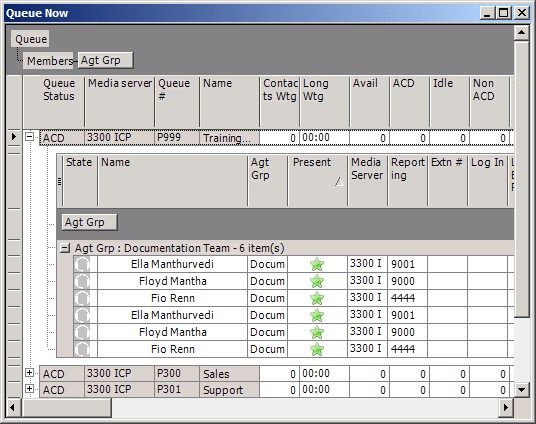Click column chooser grip beside State header
The width and height of the screenshot is (536, 424).
(59, 181)
